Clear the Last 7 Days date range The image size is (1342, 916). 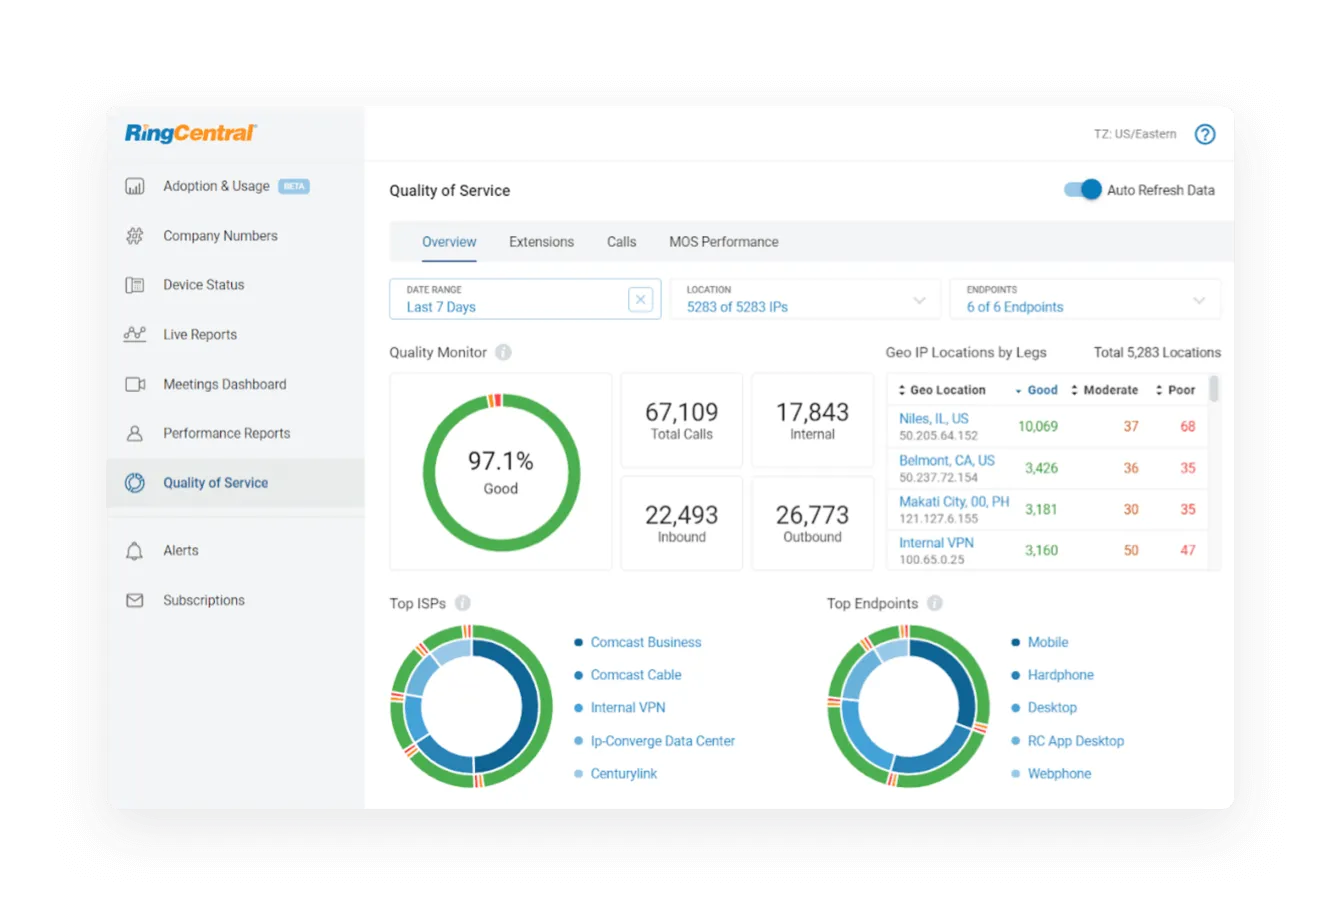coord(640,299)
